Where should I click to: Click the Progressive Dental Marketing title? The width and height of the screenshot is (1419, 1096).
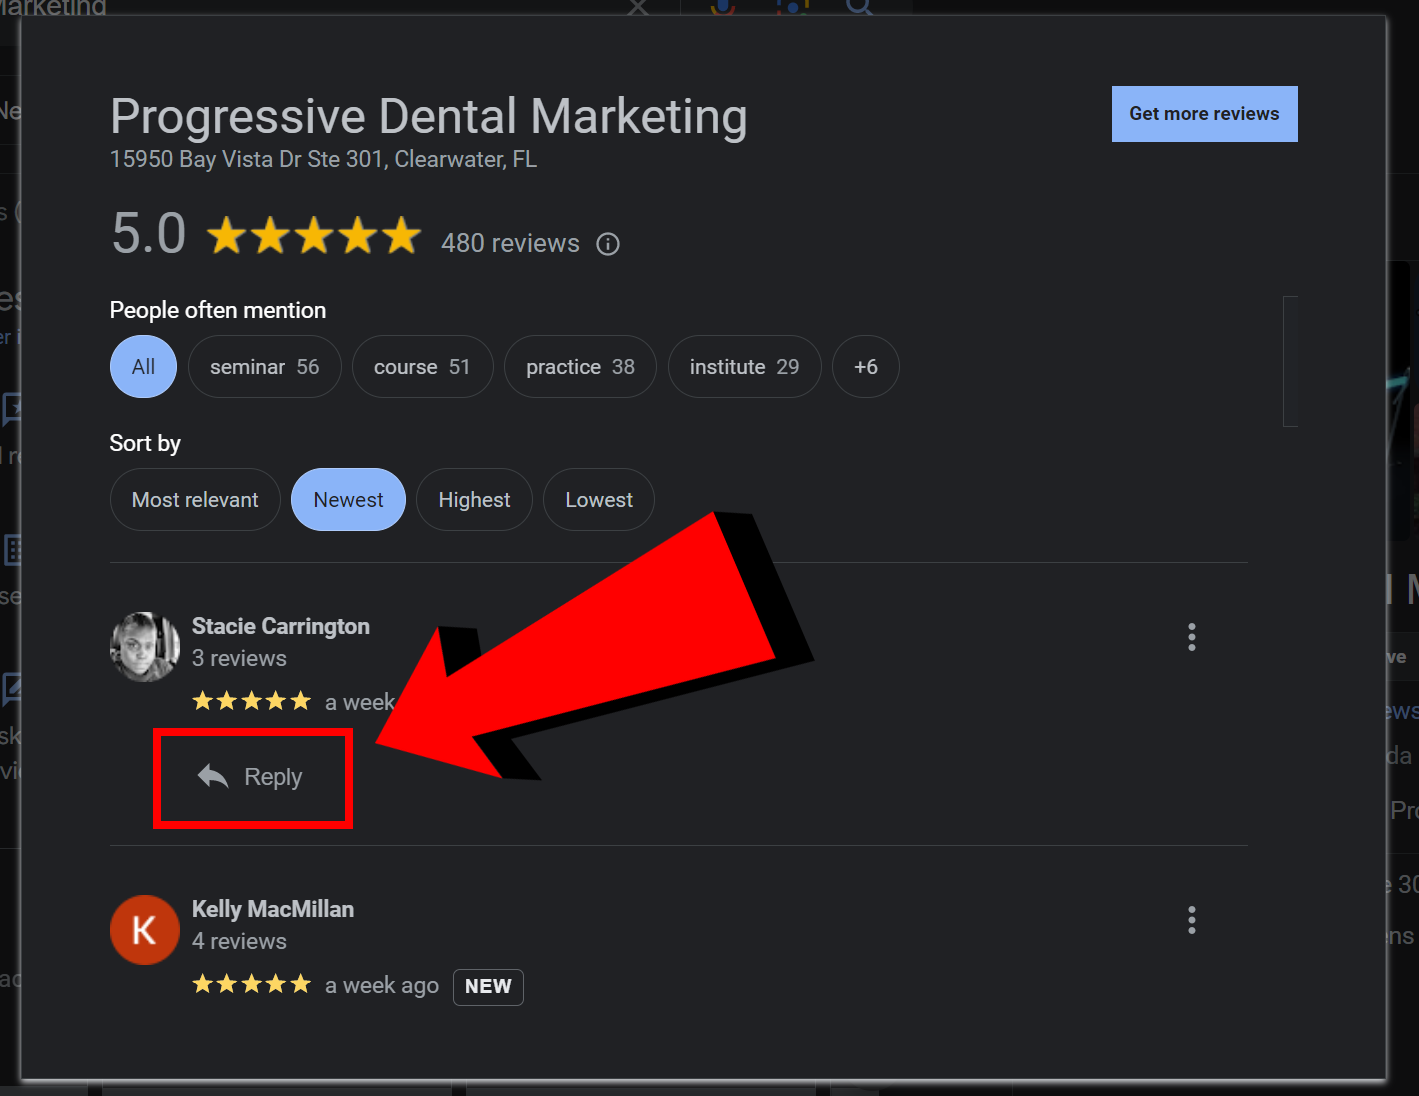click(x=429, y=116)
